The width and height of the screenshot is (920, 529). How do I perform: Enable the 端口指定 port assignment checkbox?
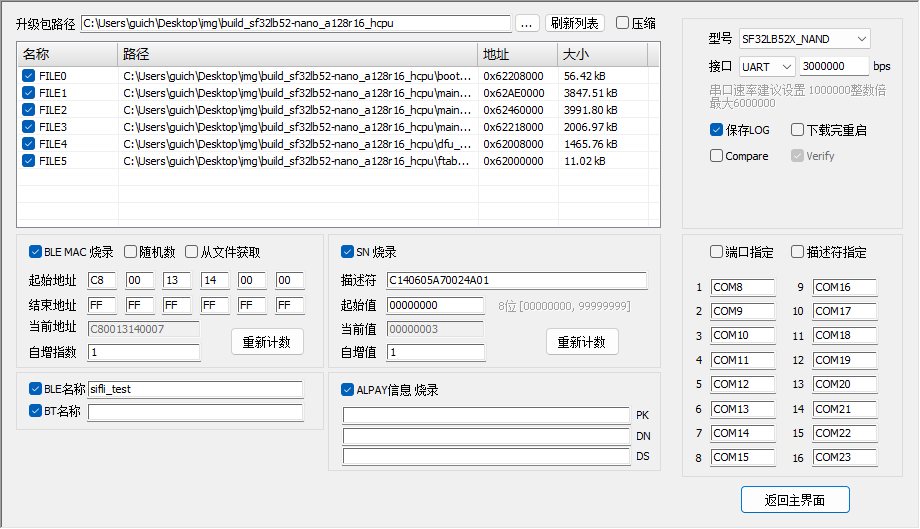[716, 252]
